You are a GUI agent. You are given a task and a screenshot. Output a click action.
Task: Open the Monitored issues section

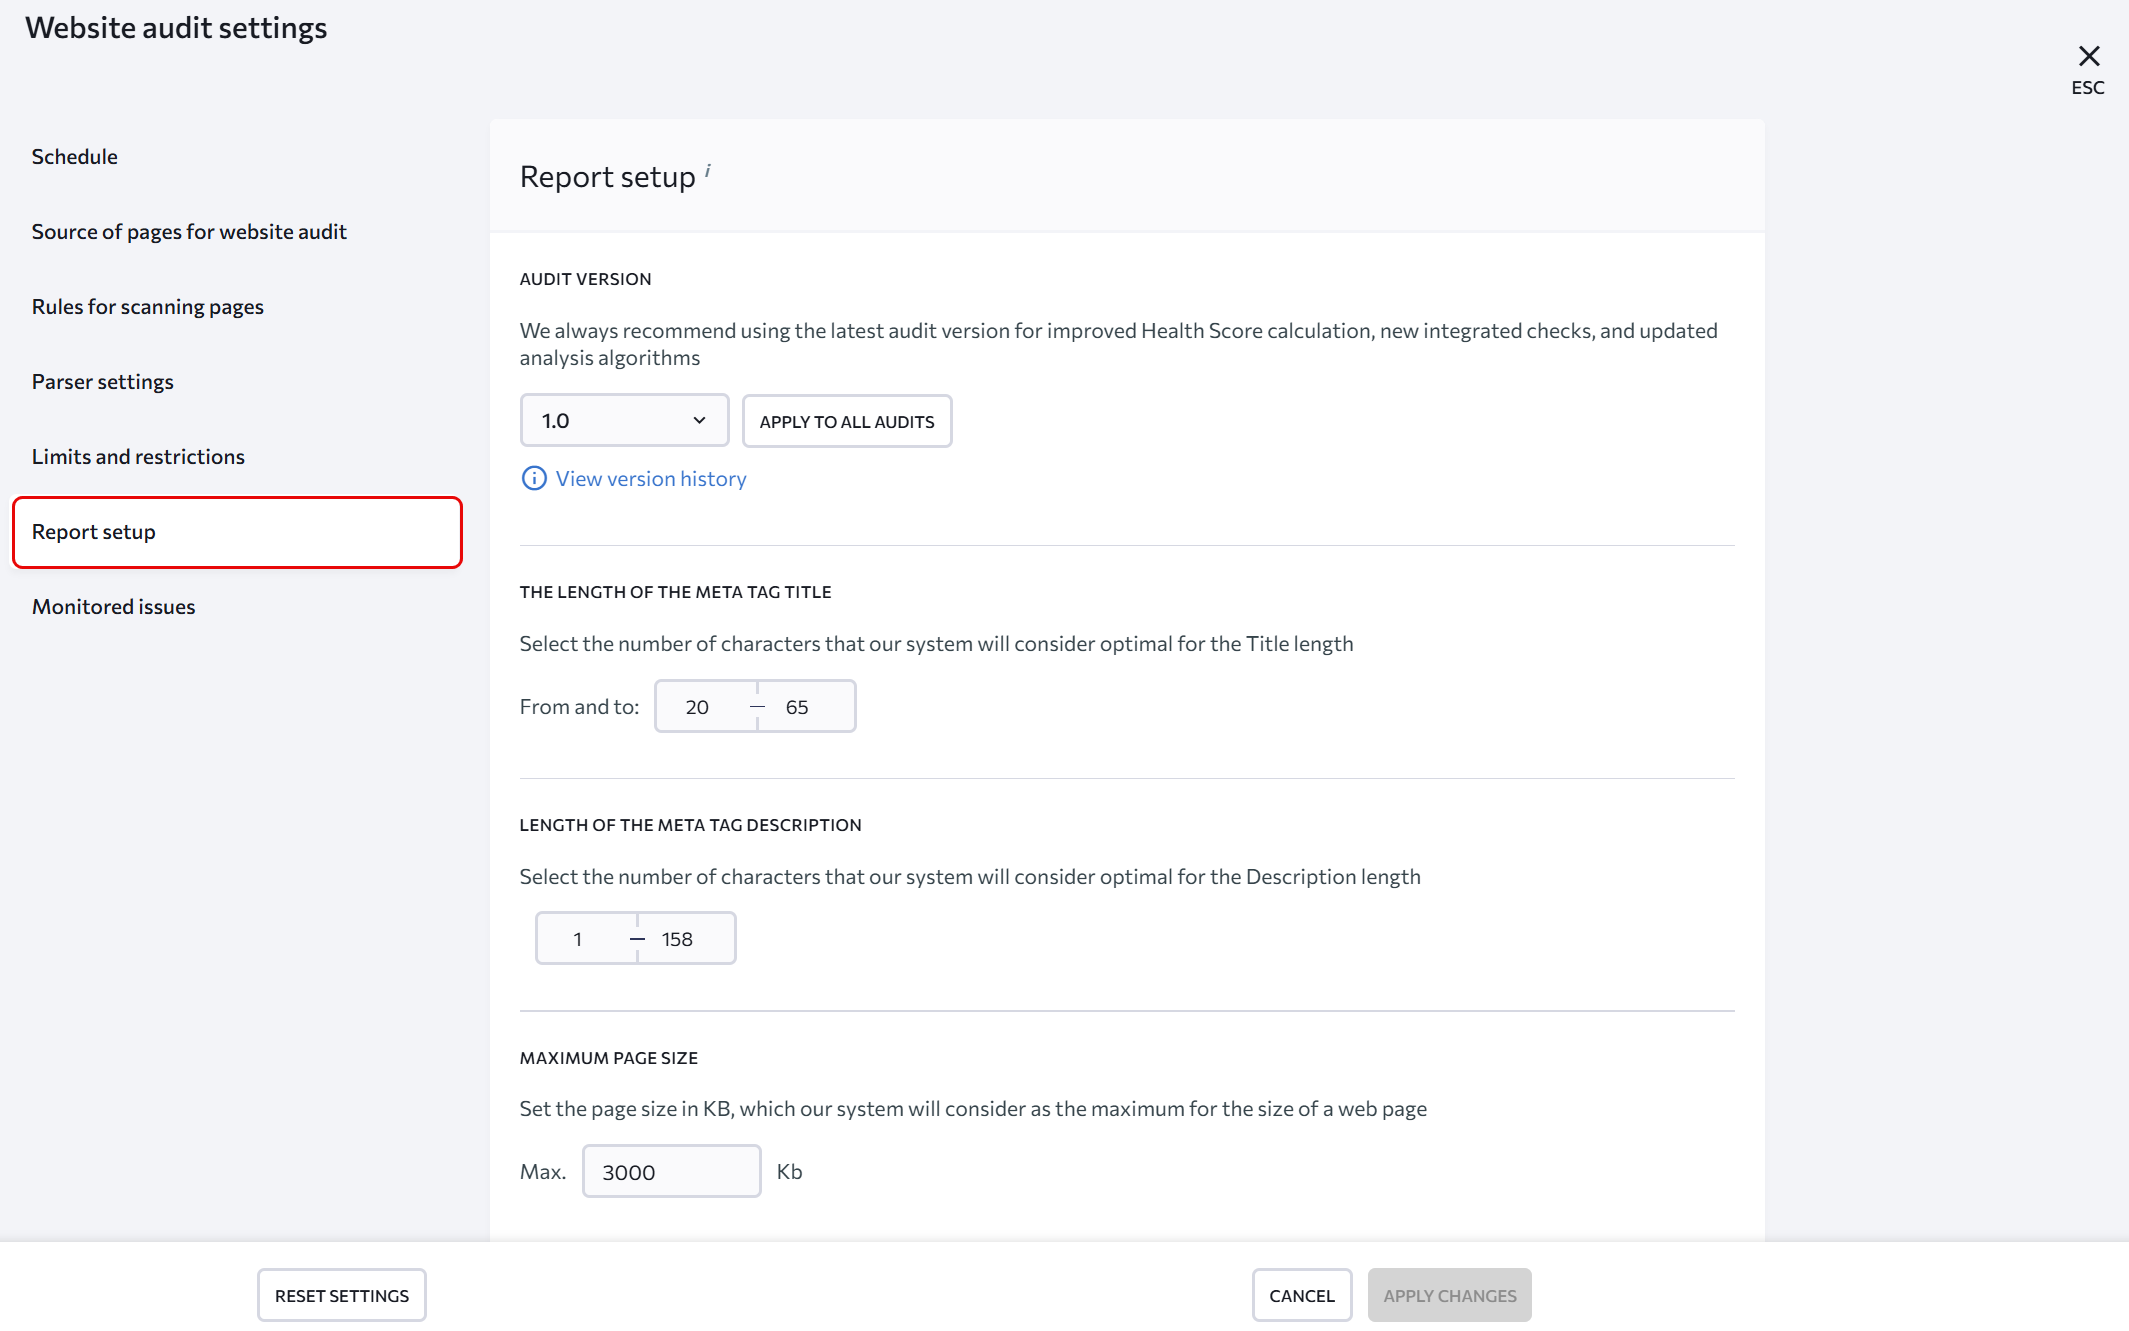pyautogui.click(x=114, y=607)
